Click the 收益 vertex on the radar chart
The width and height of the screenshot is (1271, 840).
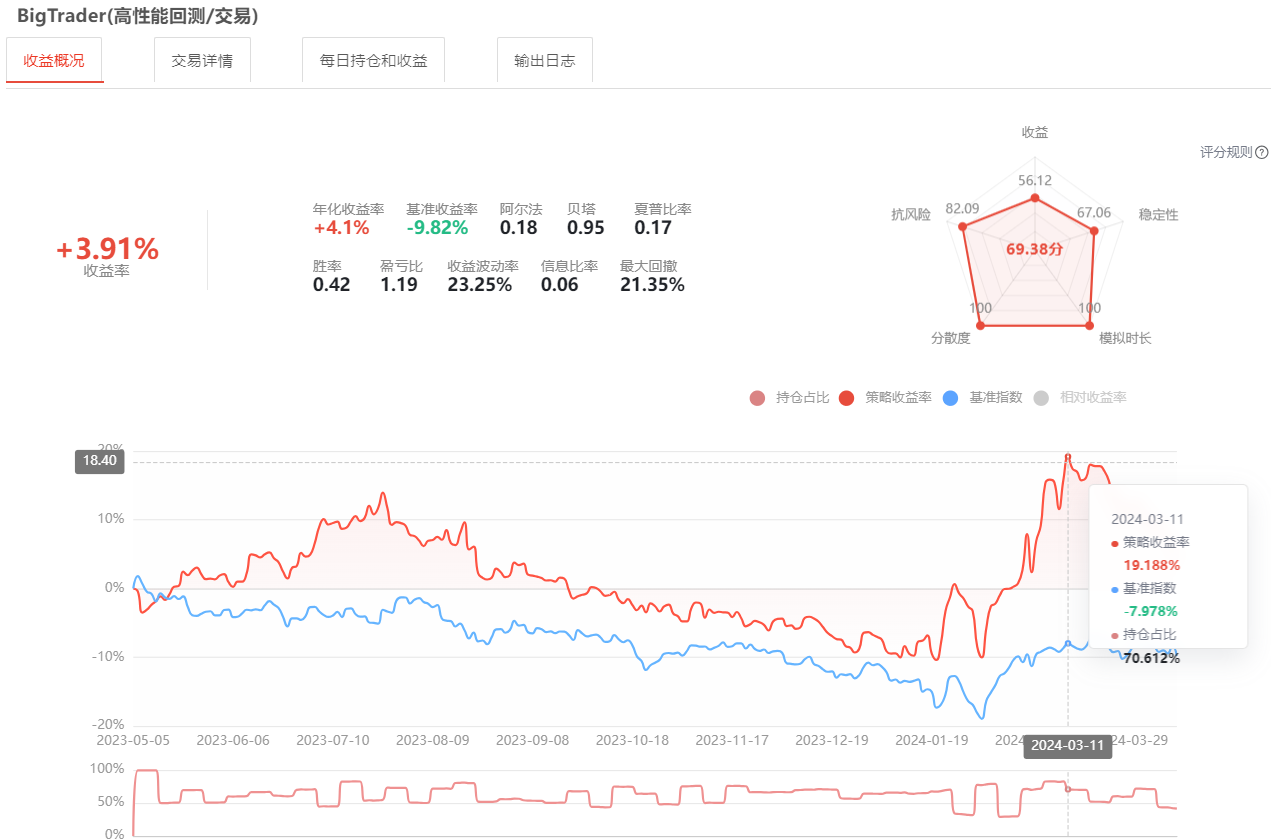coord(1035,198)
